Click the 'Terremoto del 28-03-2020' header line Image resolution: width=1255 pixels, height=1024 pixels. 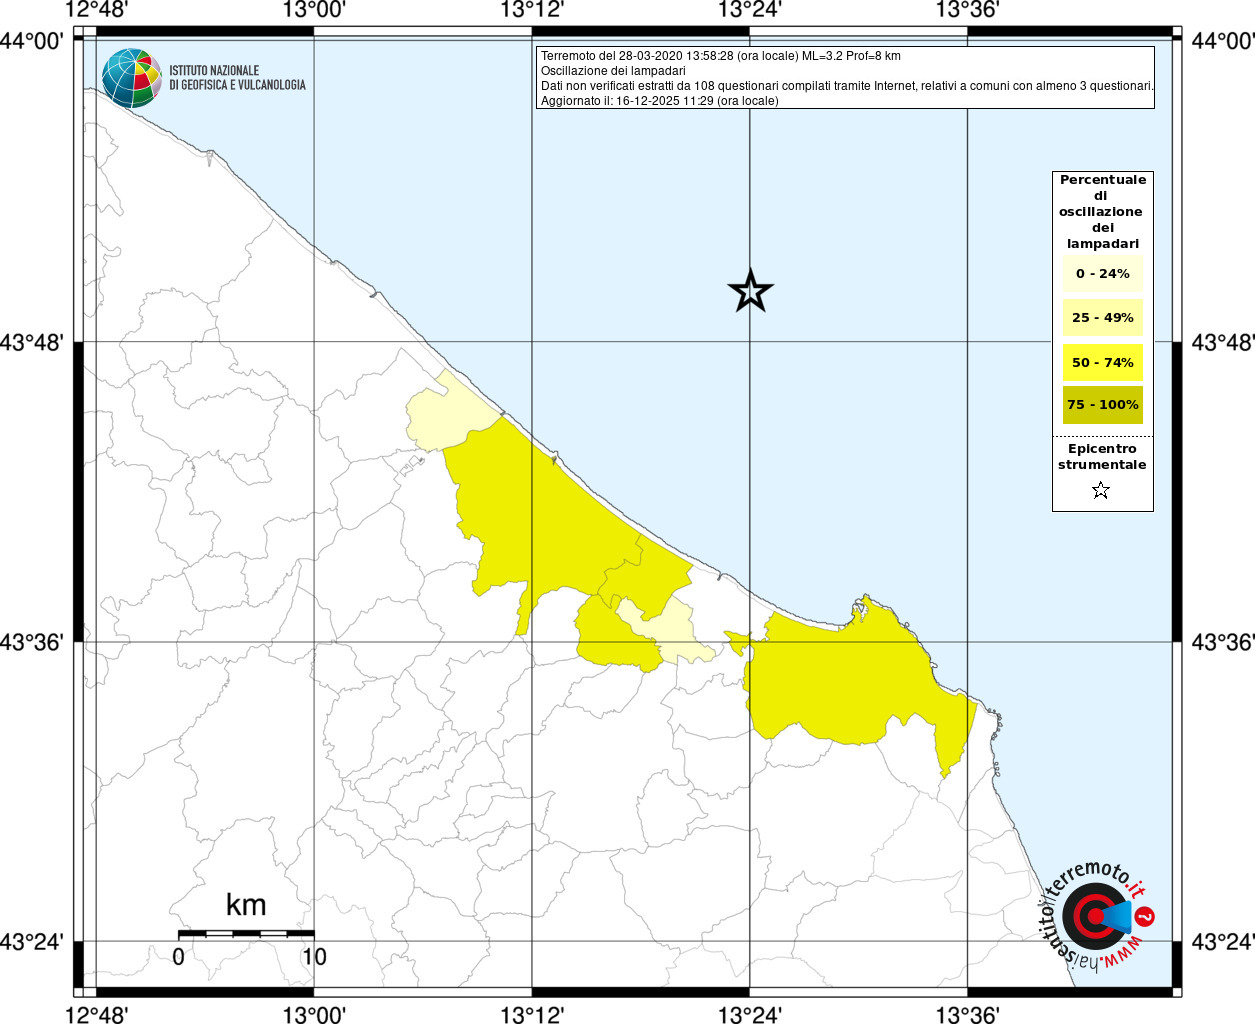pos(720,56)
